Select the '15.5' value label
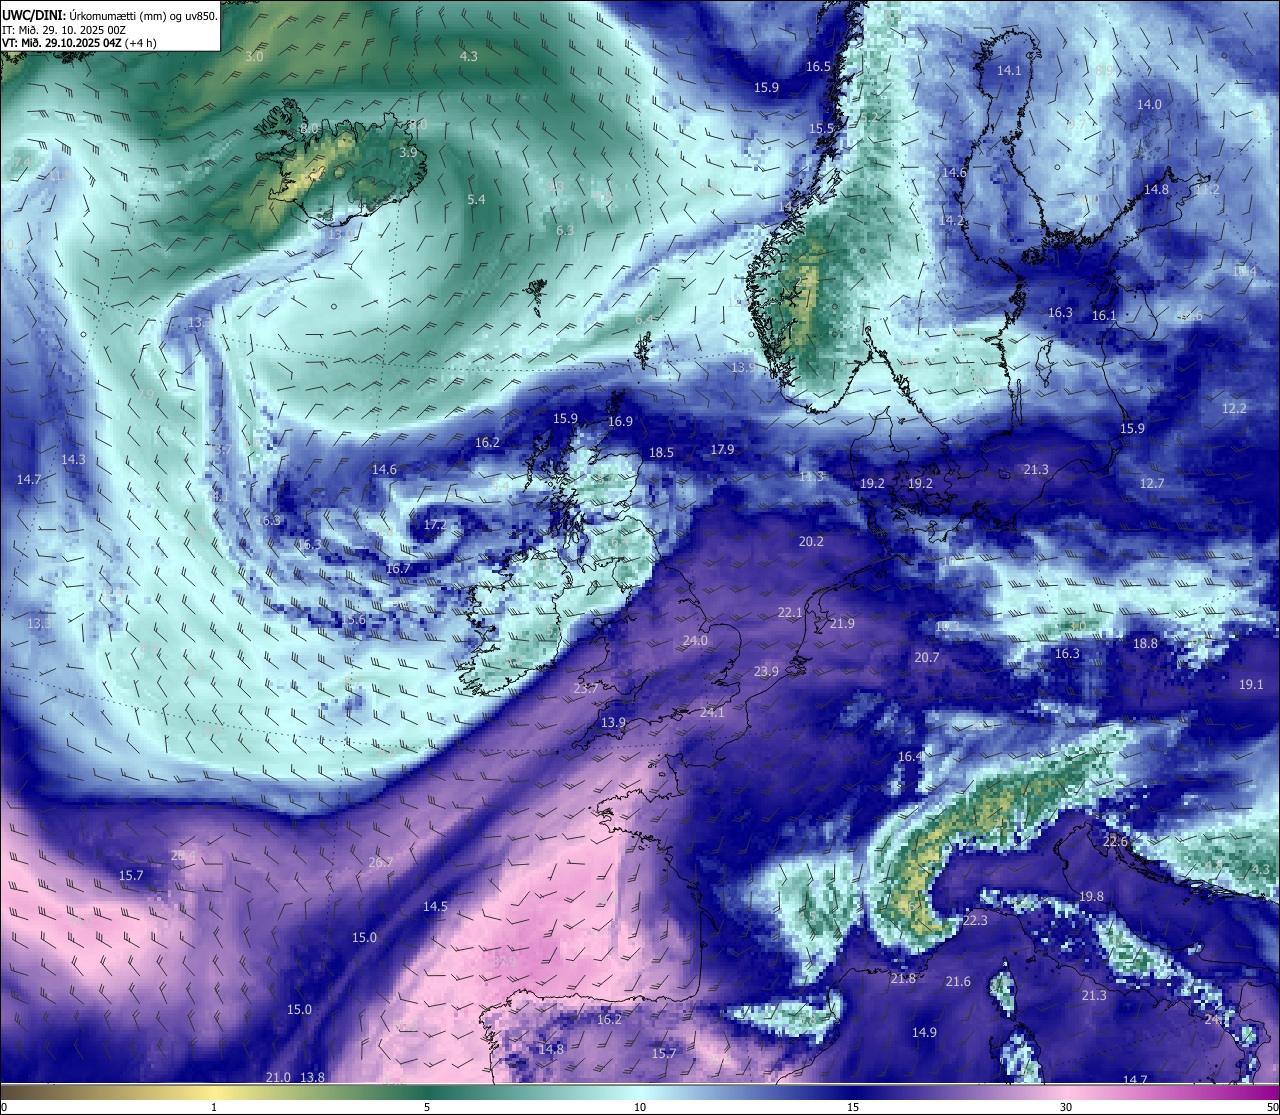1280x1115 pixels. pyautogui.click(x=821, y=128)
